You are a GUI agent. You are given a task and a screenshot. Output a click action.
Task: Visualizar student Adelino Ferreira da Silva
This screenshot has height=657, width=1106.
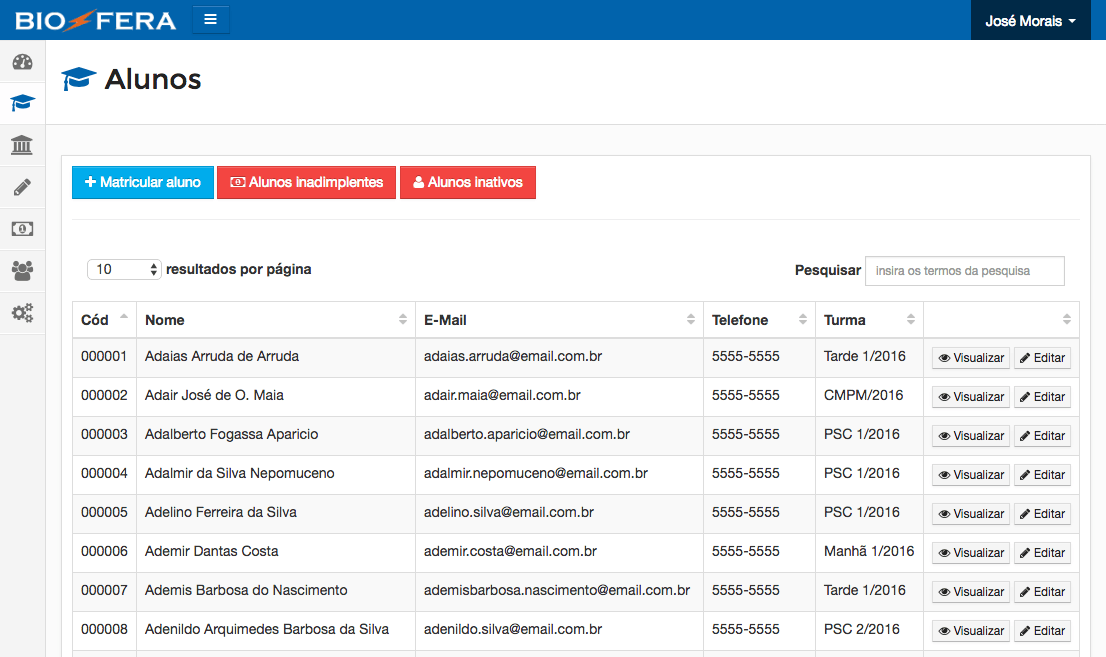971,514
